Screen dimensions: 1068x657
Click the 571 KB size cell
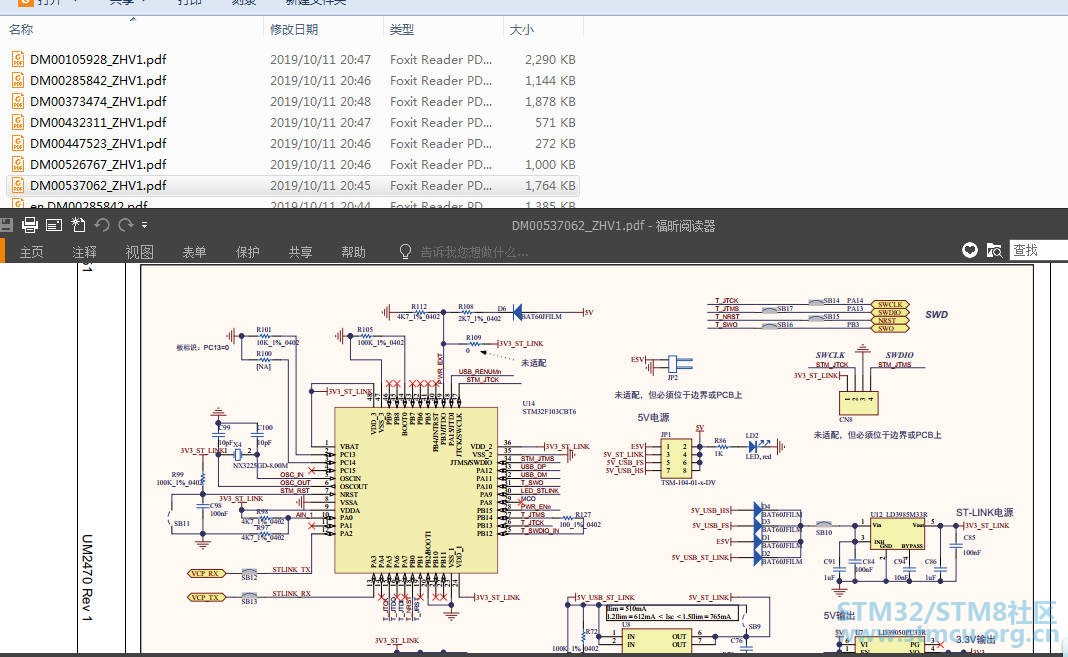[555, 123]
